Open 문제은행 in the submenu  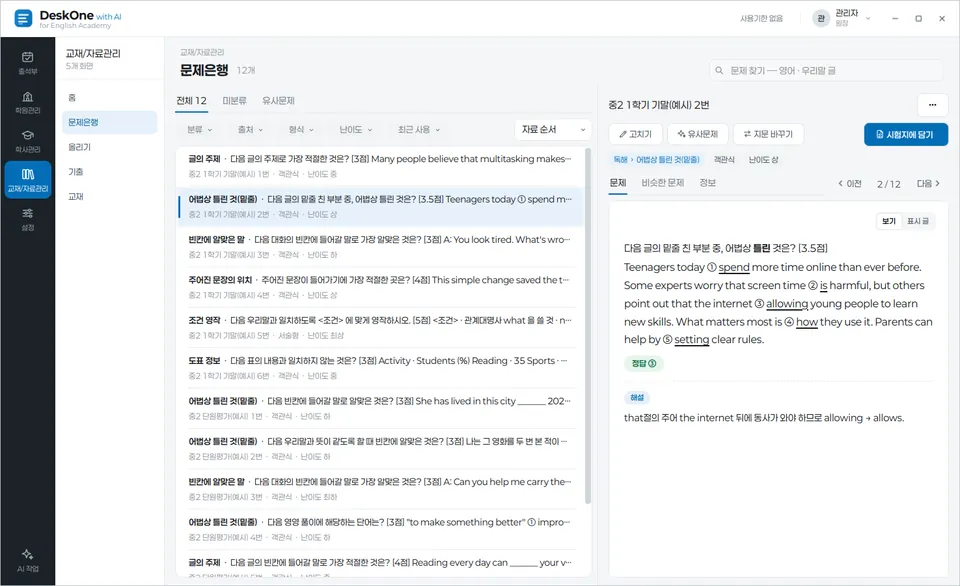(x=110, y=122)
